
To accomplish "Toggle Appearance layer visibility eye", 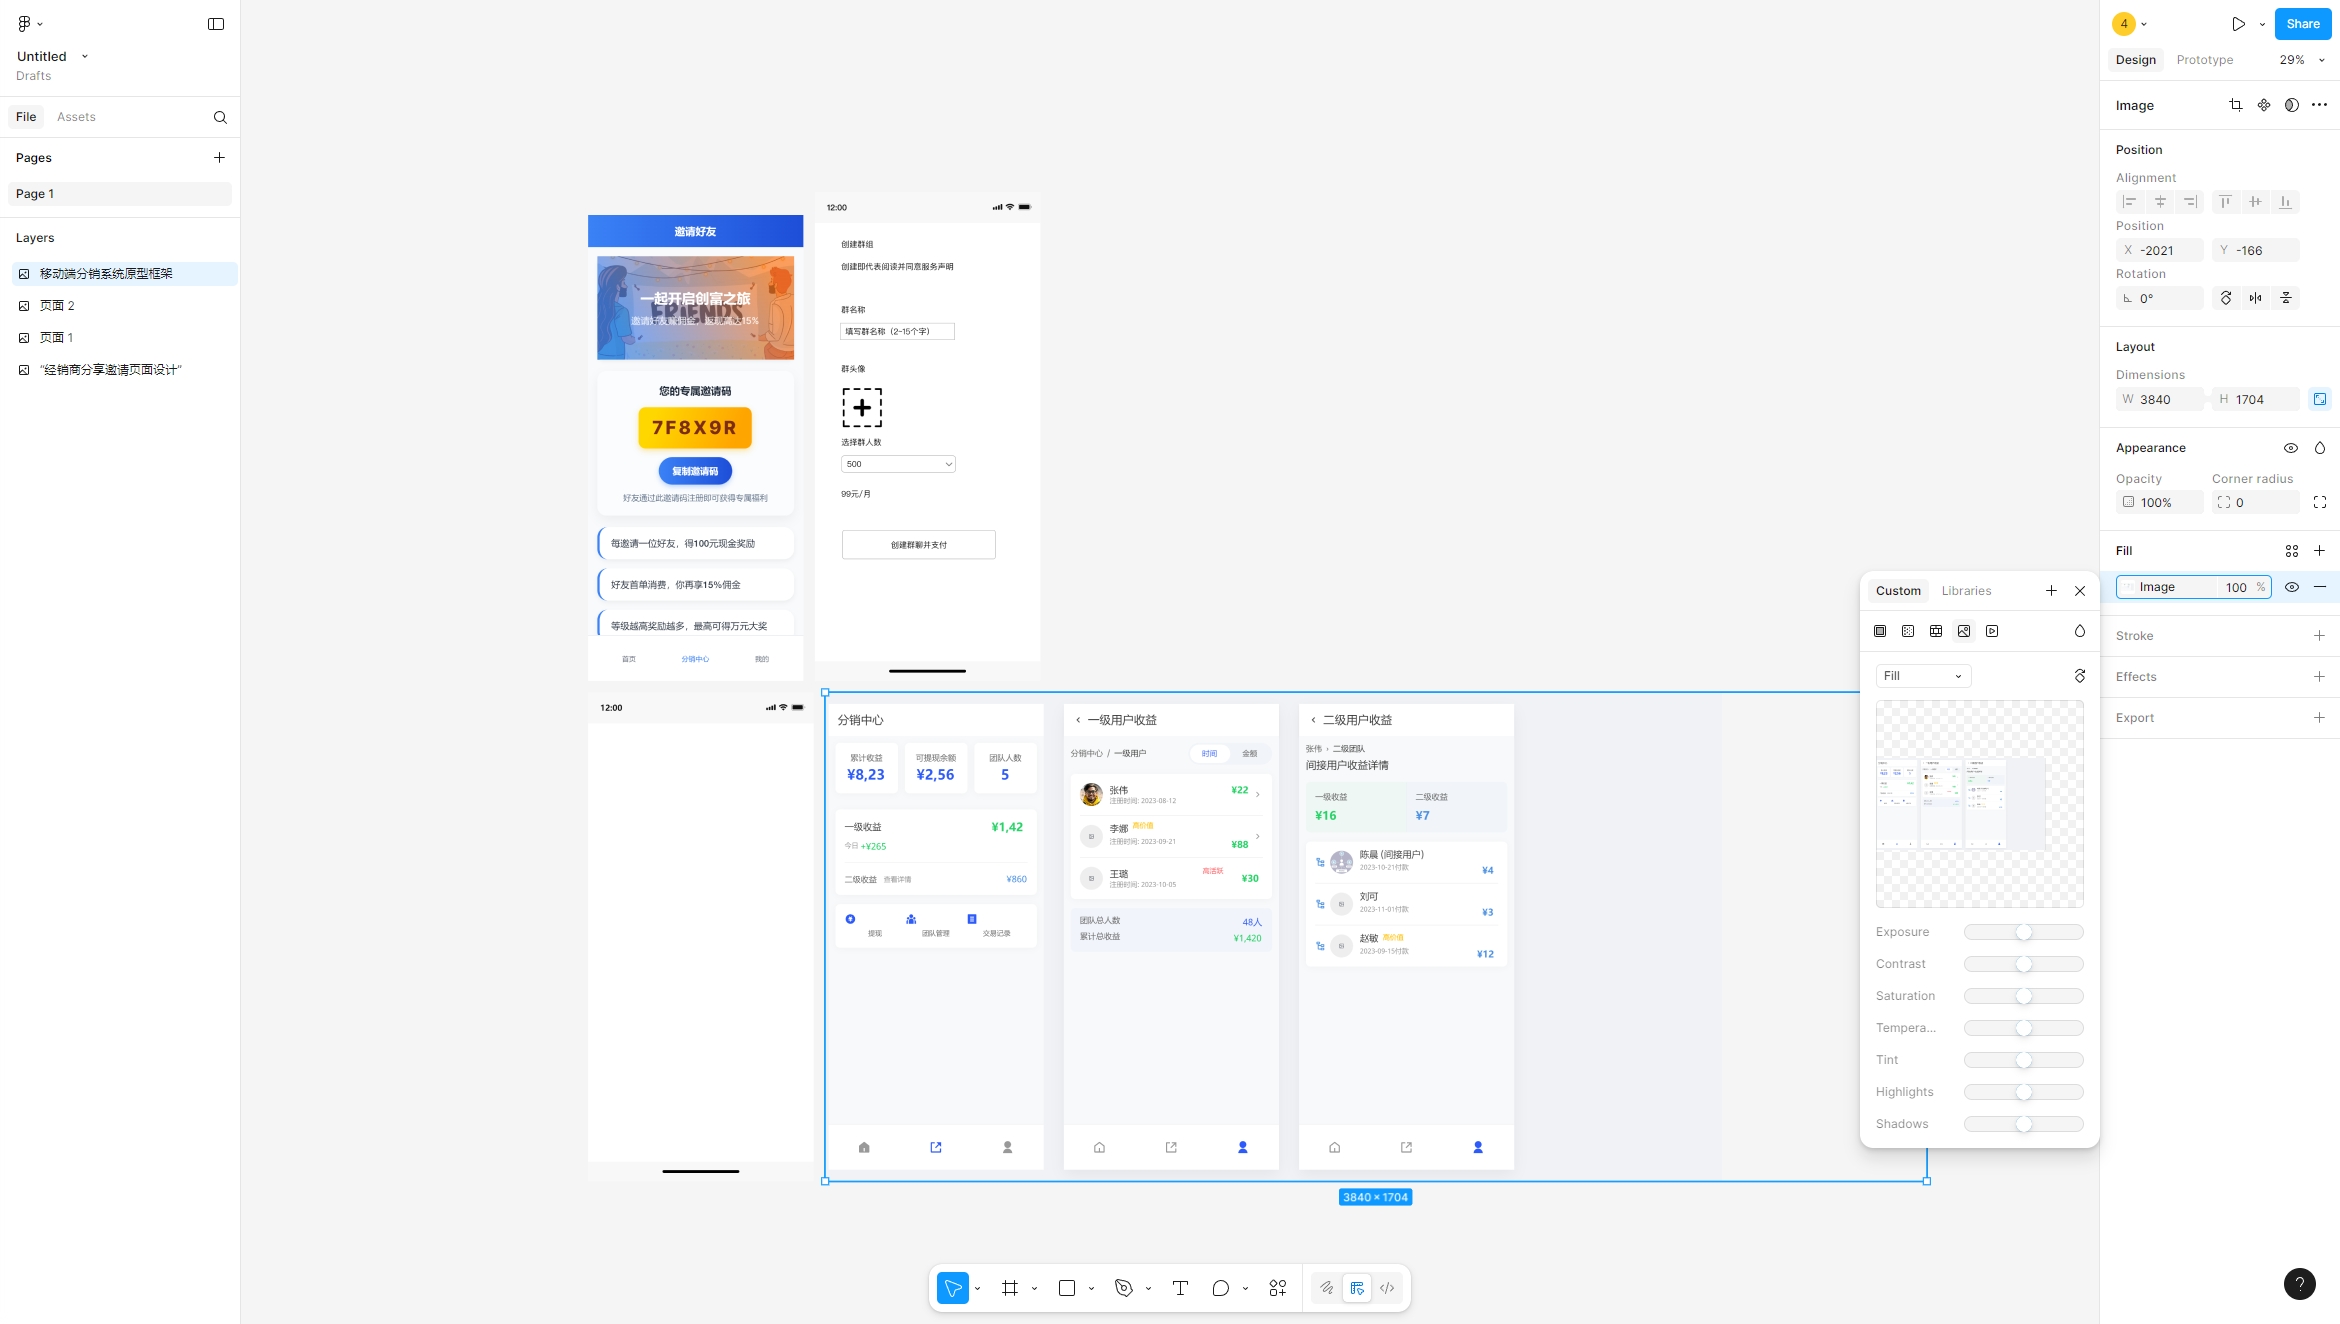I will 2291,448.
